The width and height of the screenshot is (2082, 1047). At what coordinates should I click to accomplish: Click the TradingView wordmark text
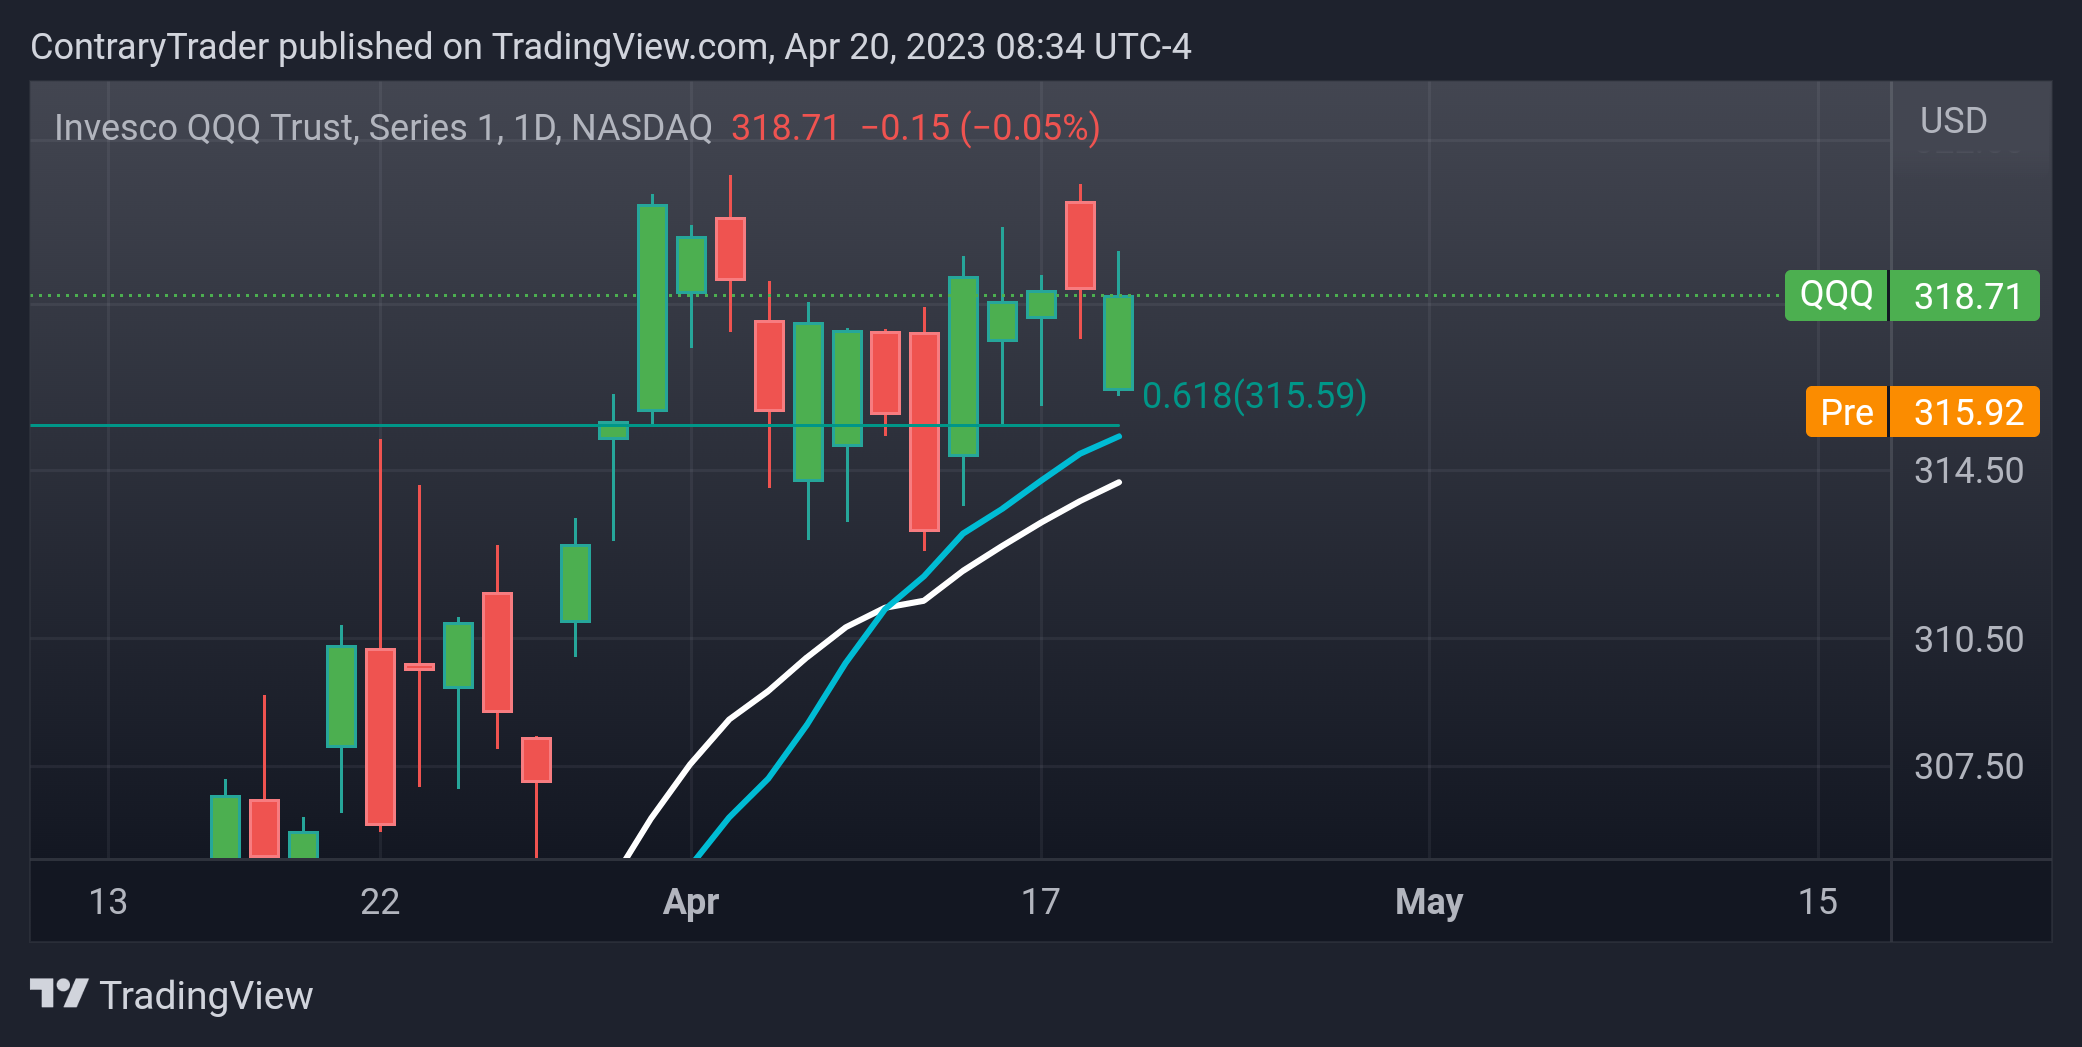click(206, 996)
